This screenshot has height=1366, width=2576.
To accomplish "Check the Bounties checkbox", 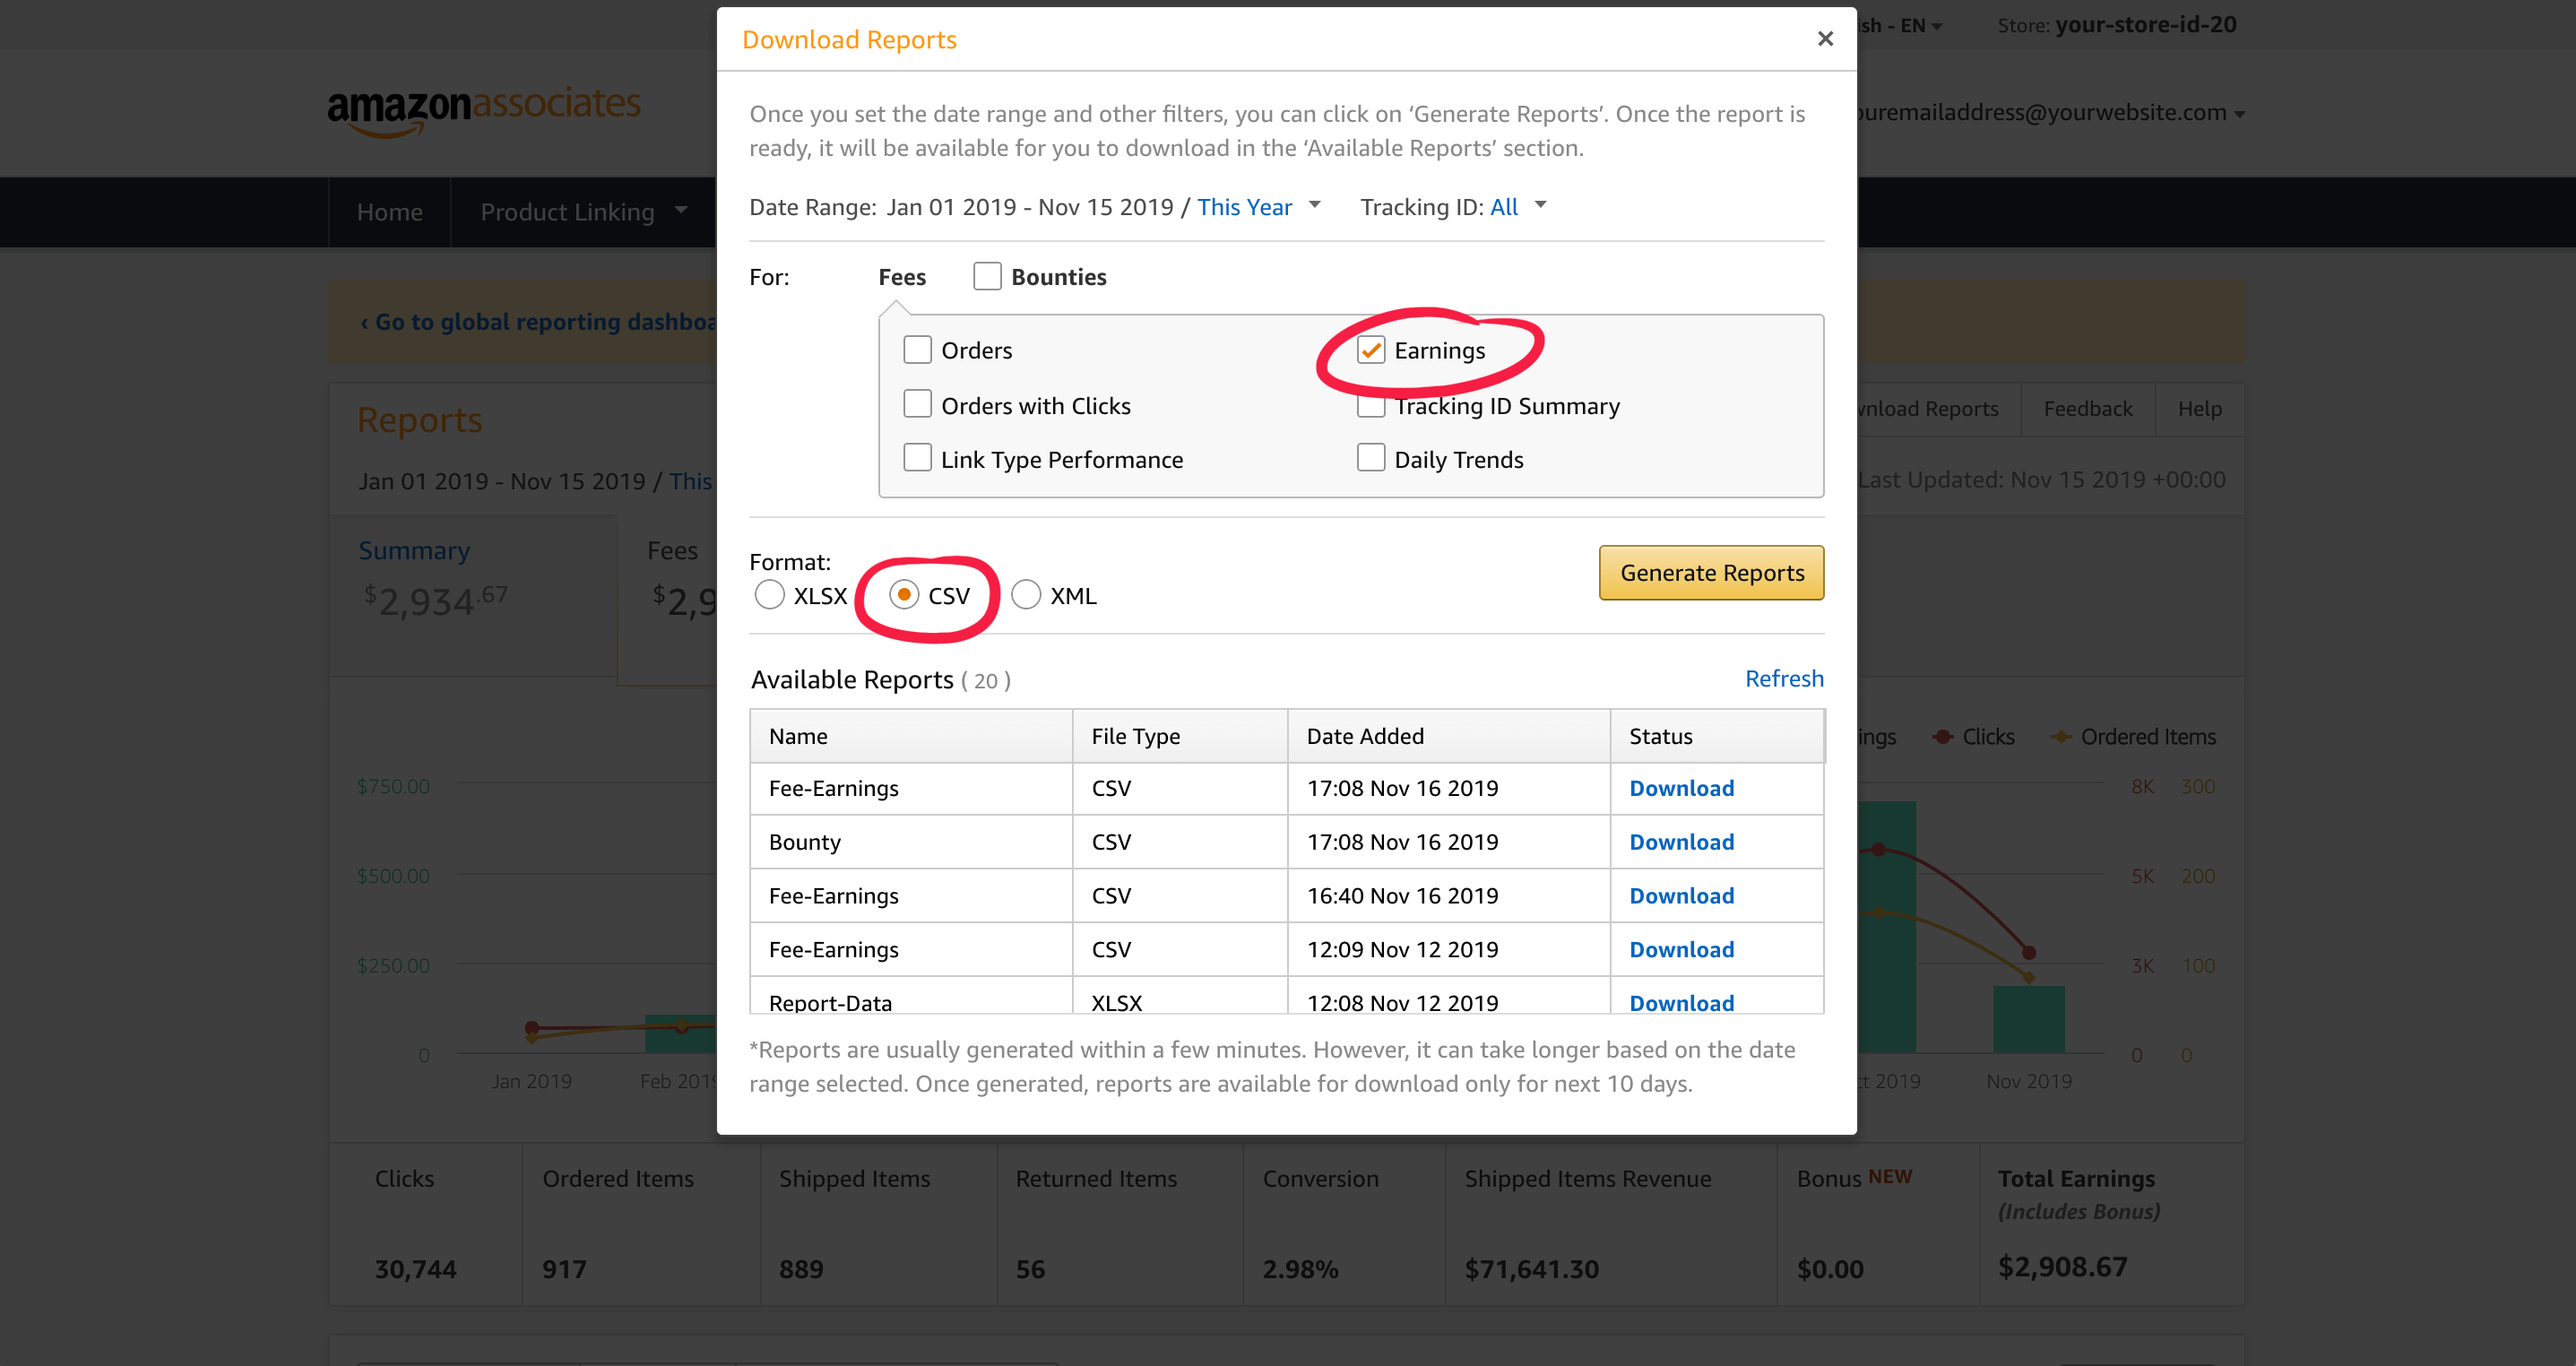I will click(987, 276).
